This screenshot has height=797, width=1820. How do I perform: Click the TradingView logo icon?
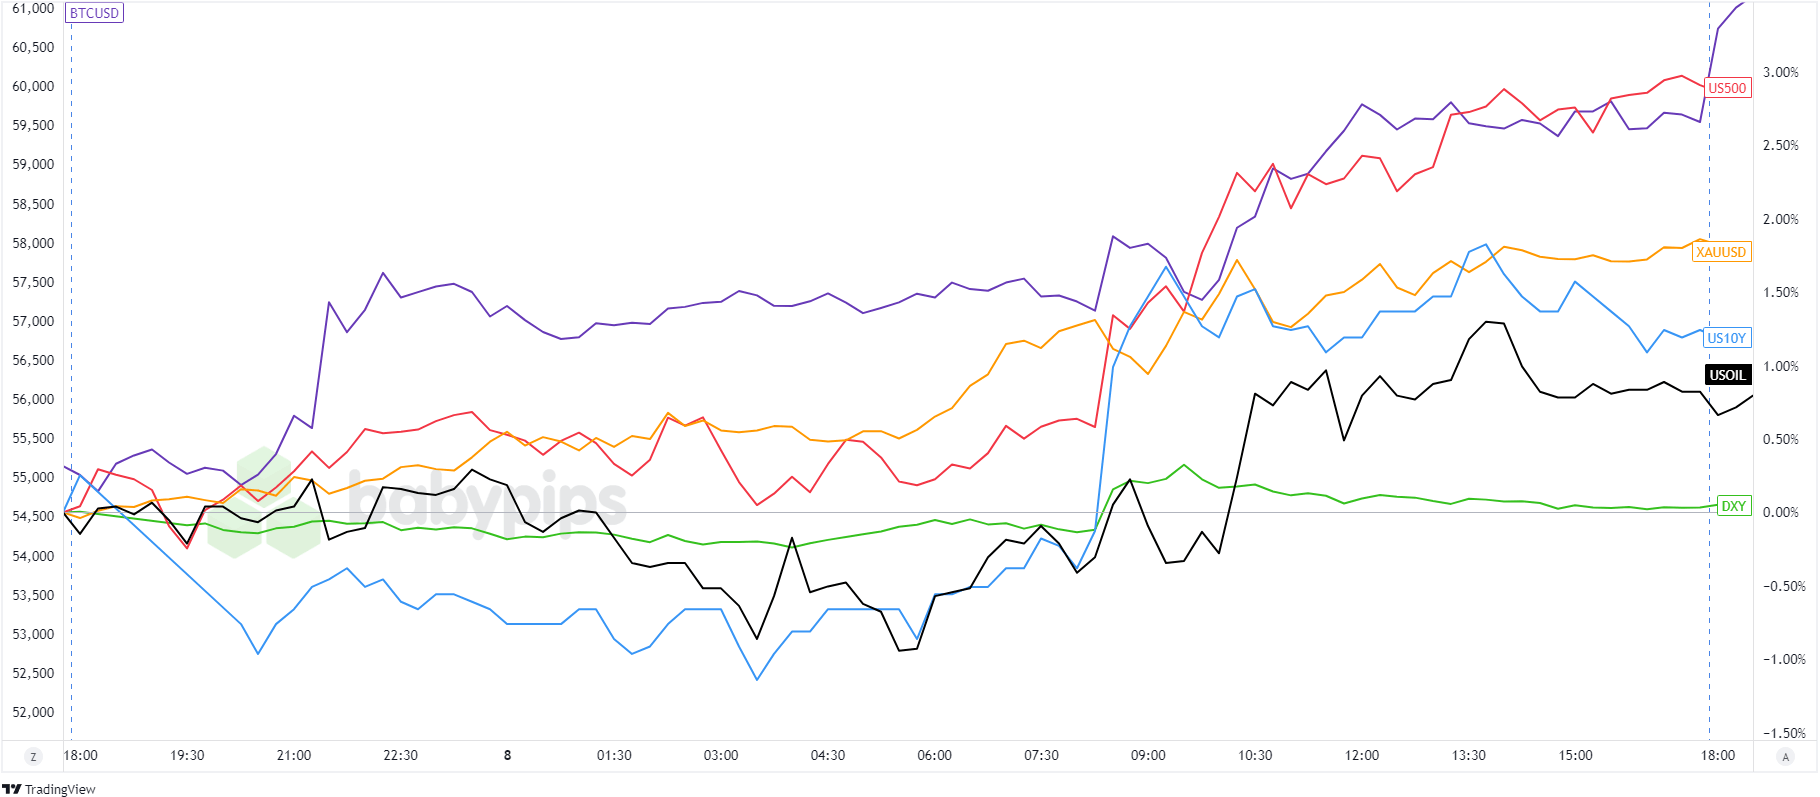(x=12, y=789)
